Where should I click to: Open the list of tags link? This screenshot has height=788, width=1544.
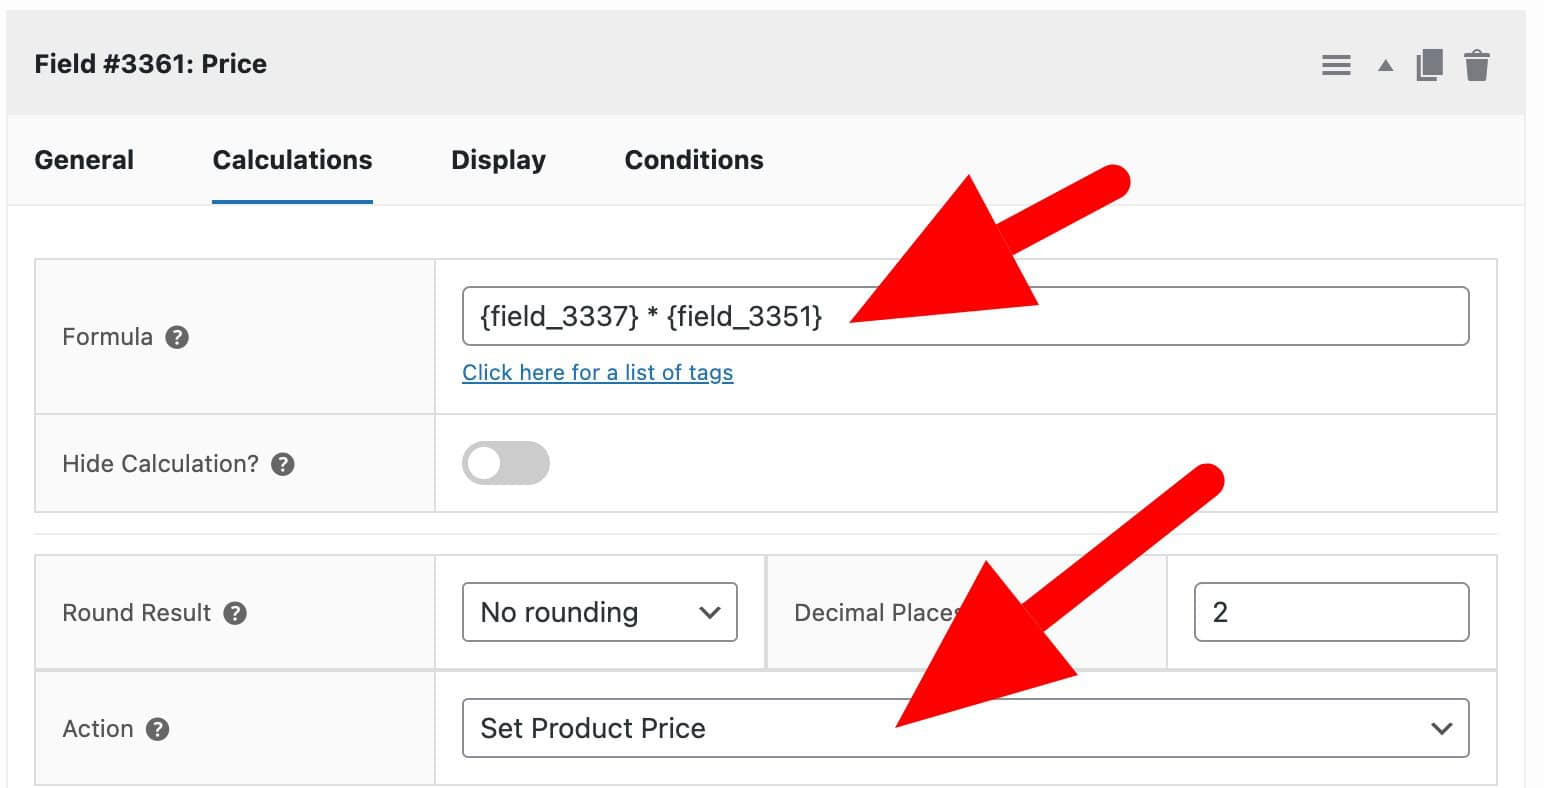click(x=597, y=372)
